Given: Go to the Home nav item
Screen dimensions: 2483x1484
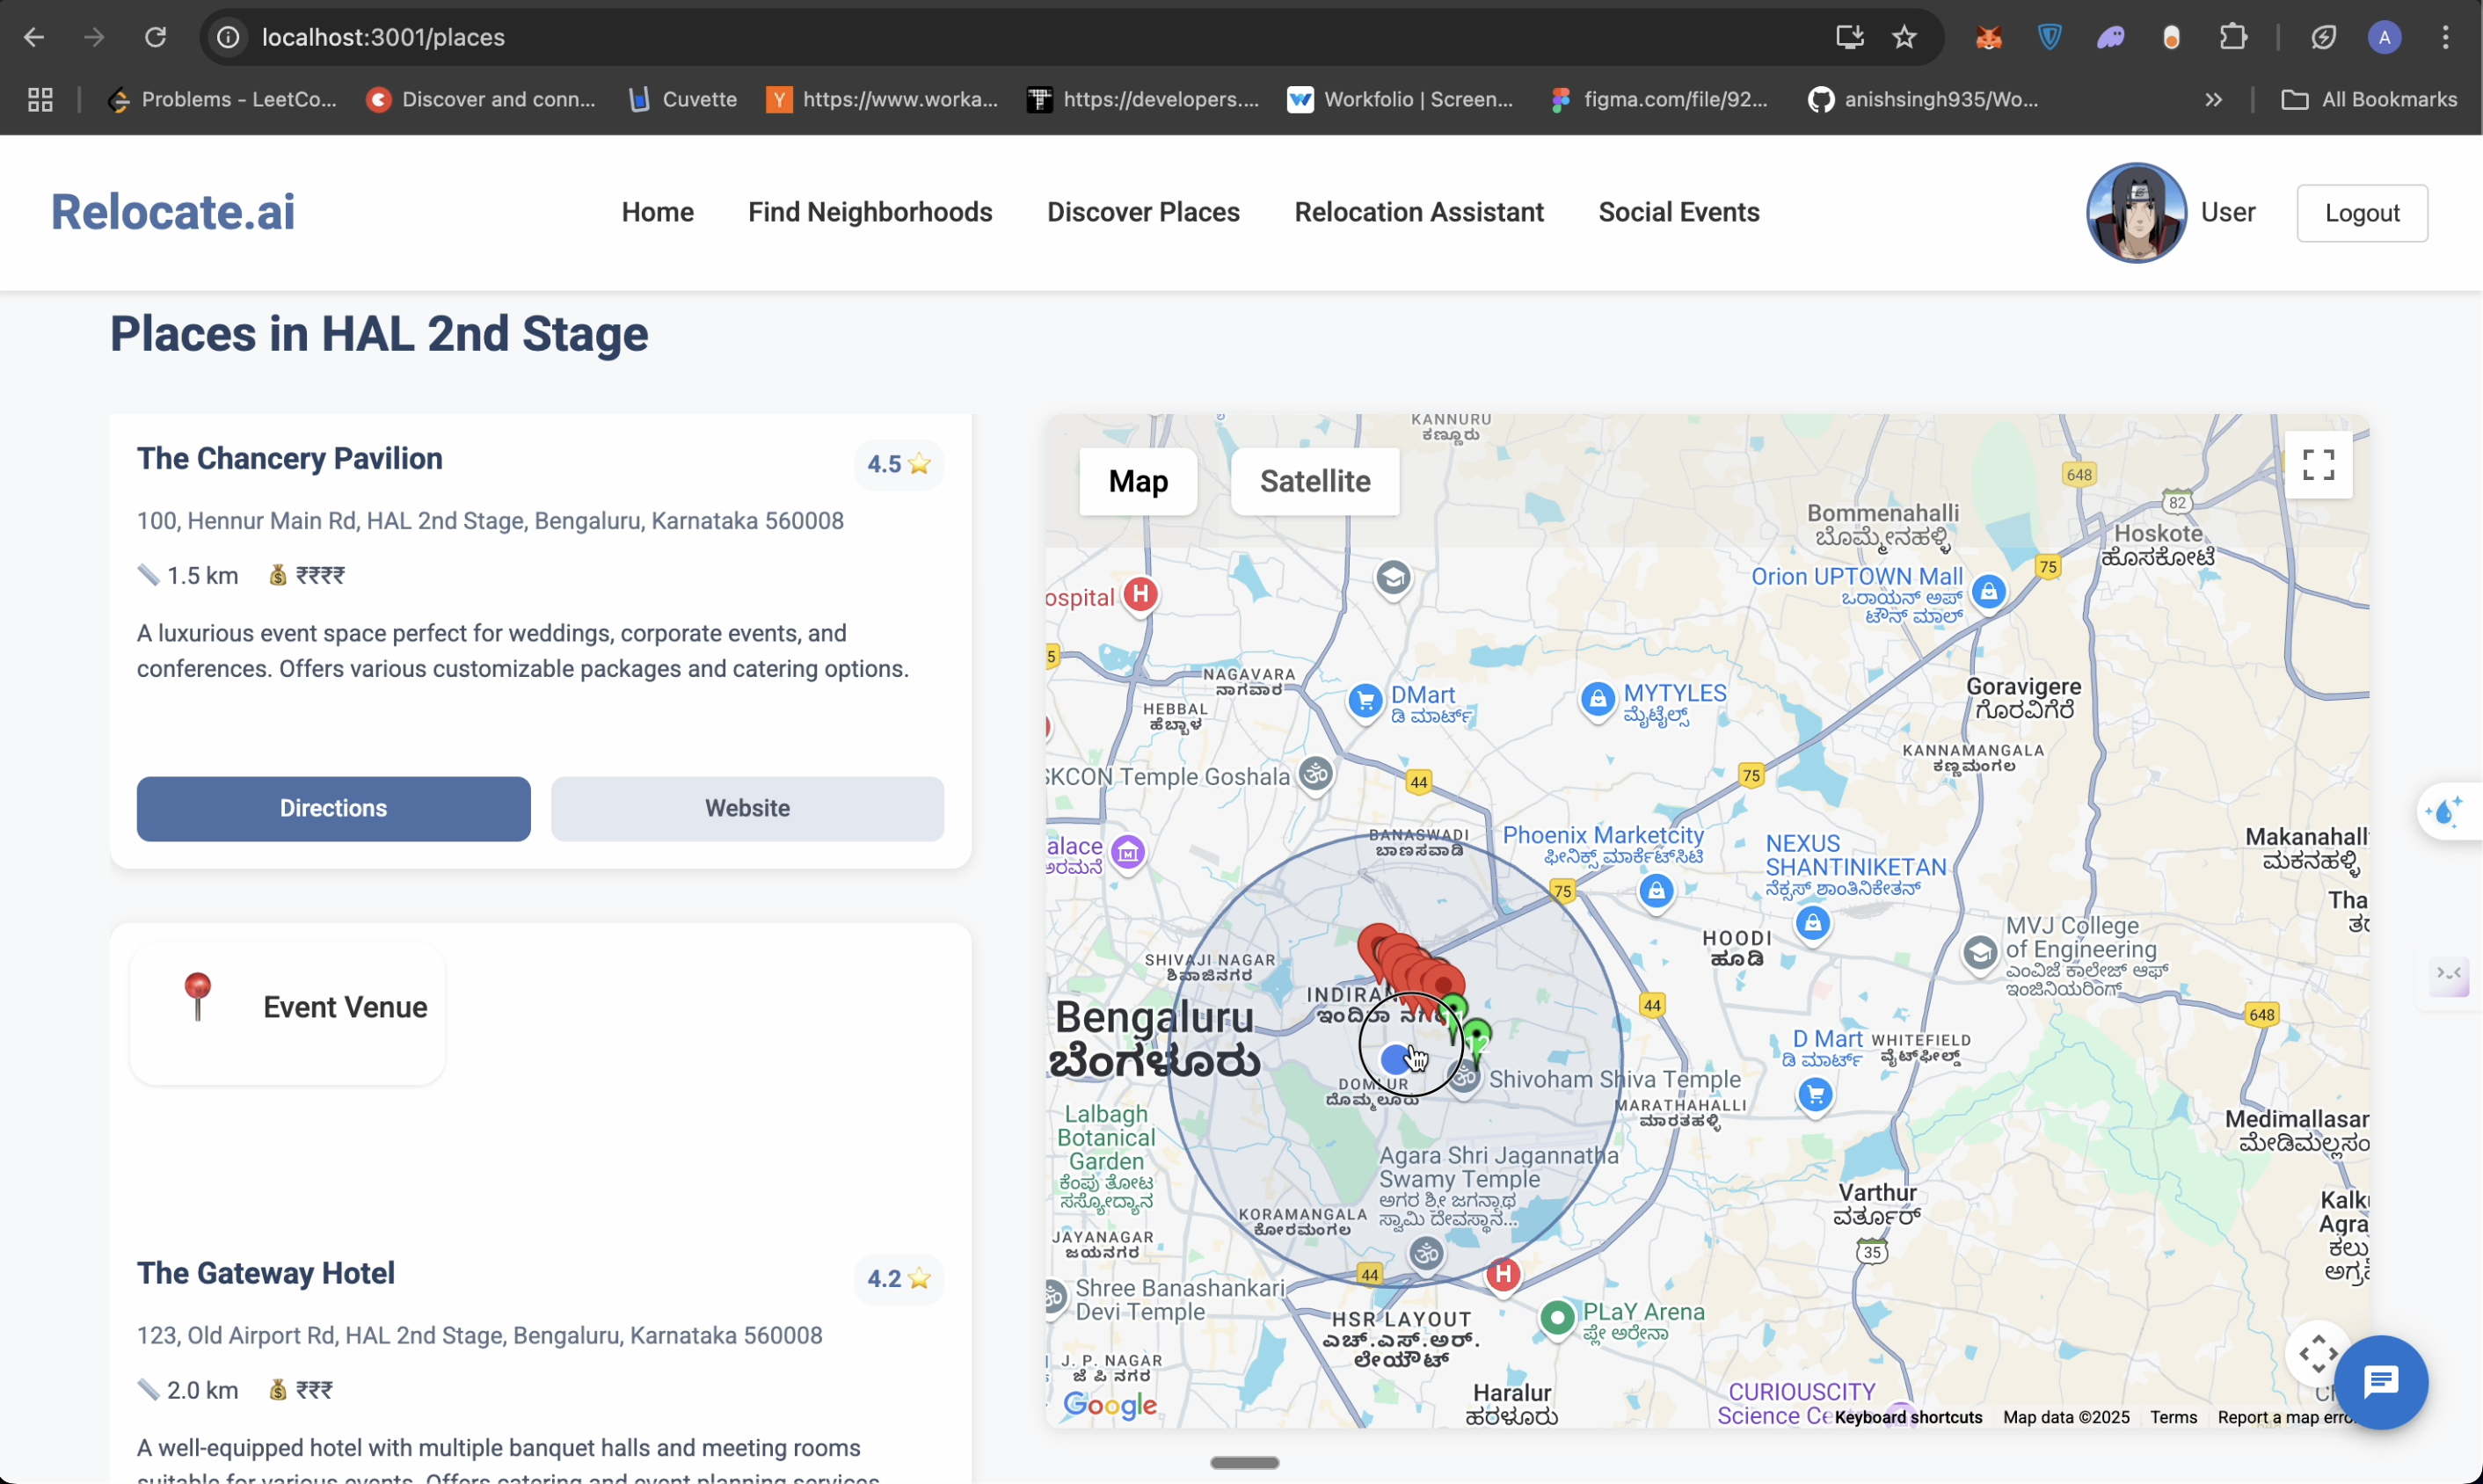Looking at the screenshot, I should [x=657, y=212].
